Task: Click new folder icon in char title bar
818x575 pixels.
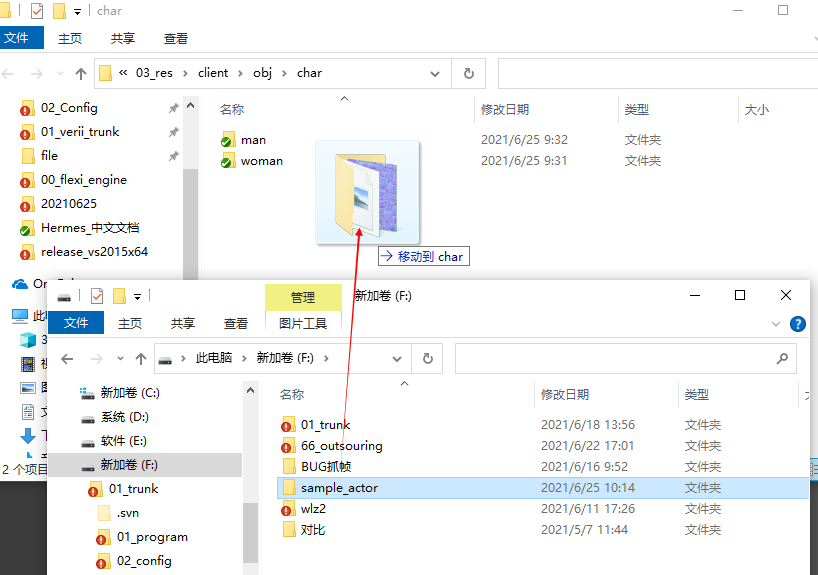Action: click(59, 11)
